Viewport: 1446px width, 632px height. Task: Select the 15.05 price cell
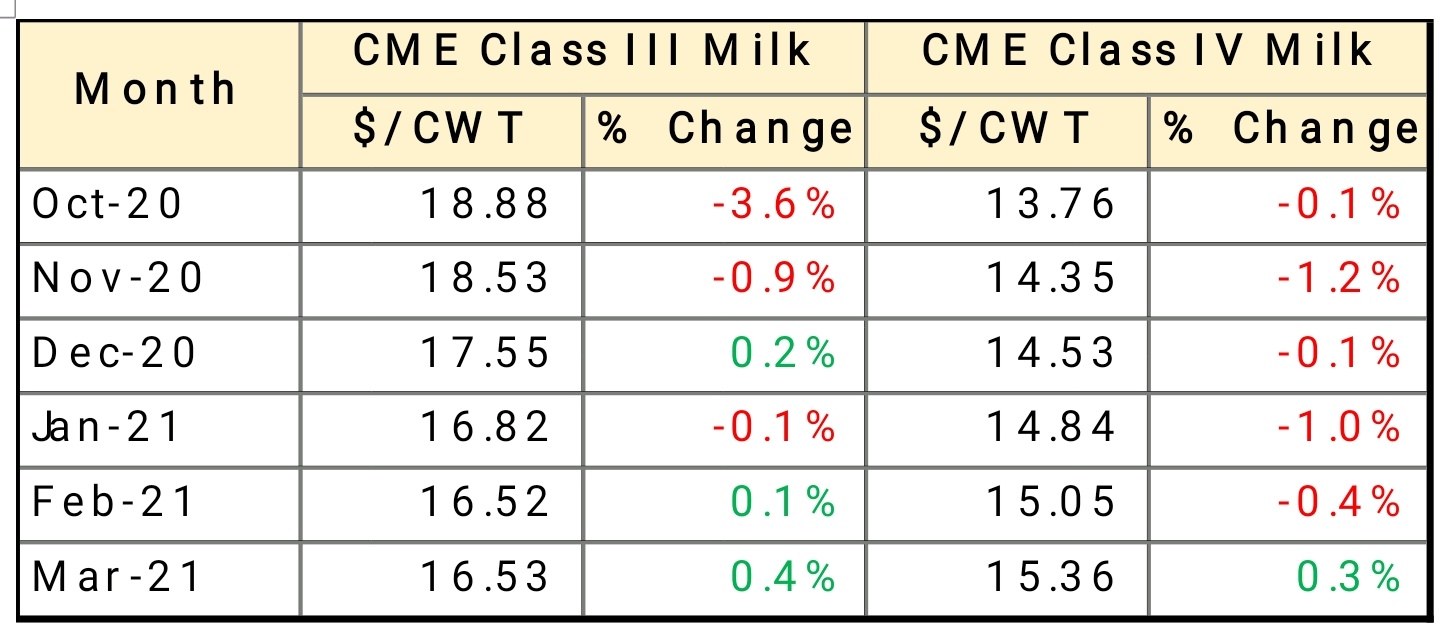pos(1050,501)
